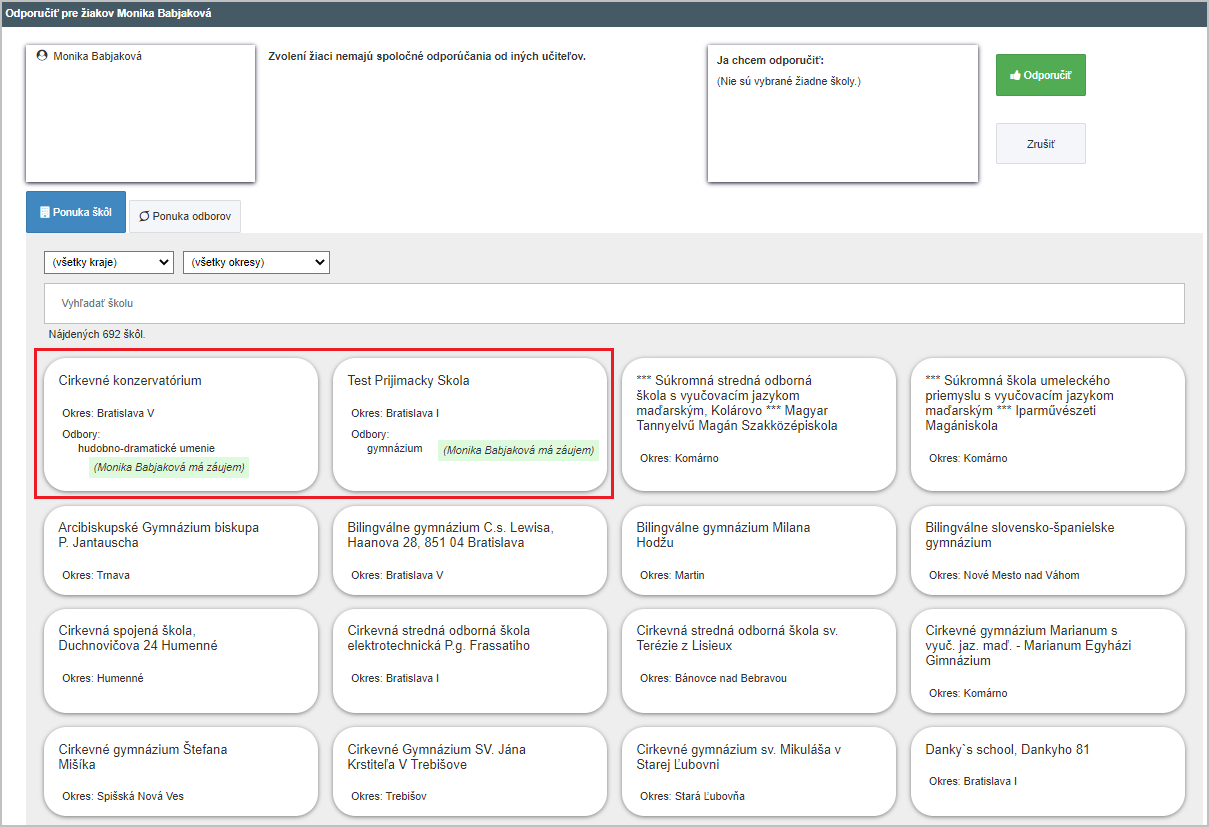The height and width of the screenshot is (827, 1209).
Task: Select Cirkevné gymnázium sv. Mikuláša card
Action: (759, 771)
